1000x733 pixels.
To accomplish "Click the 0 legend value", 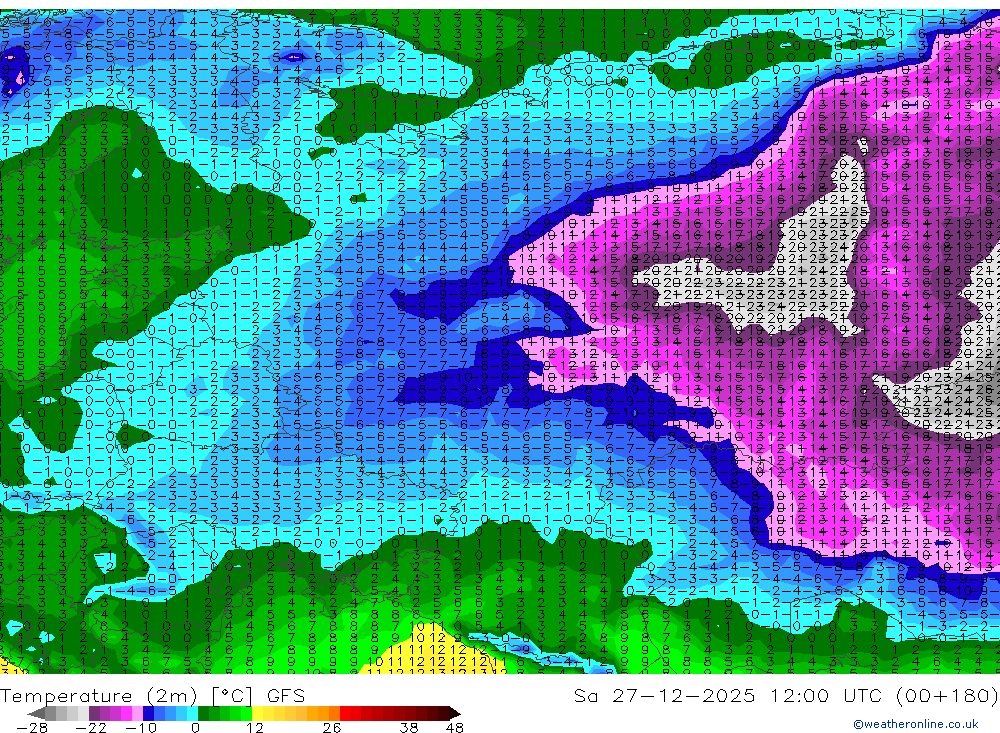I will point(195,728).
